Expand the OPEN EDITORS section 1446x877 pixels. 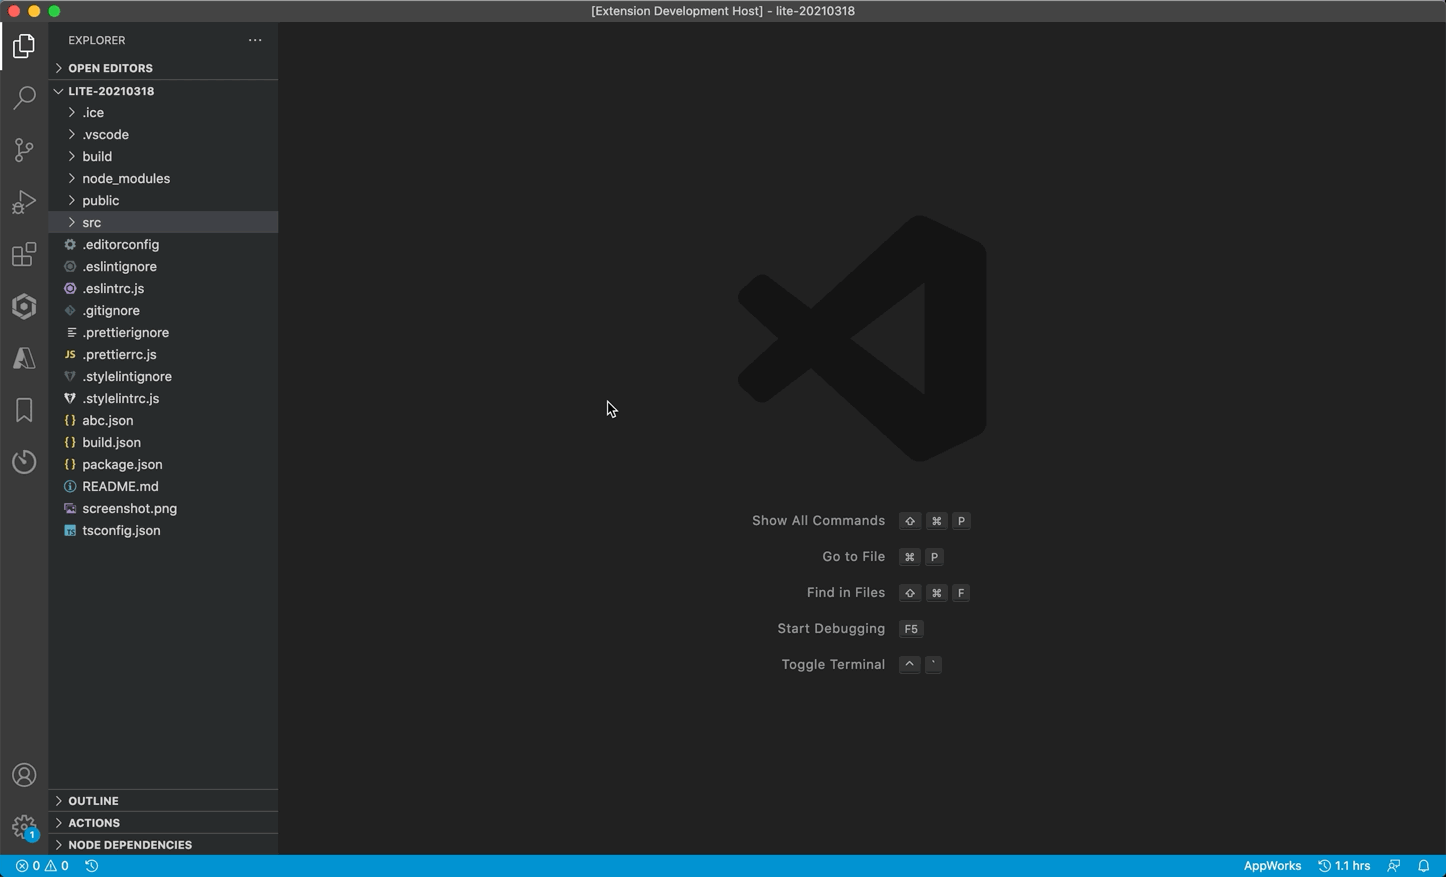163,68
